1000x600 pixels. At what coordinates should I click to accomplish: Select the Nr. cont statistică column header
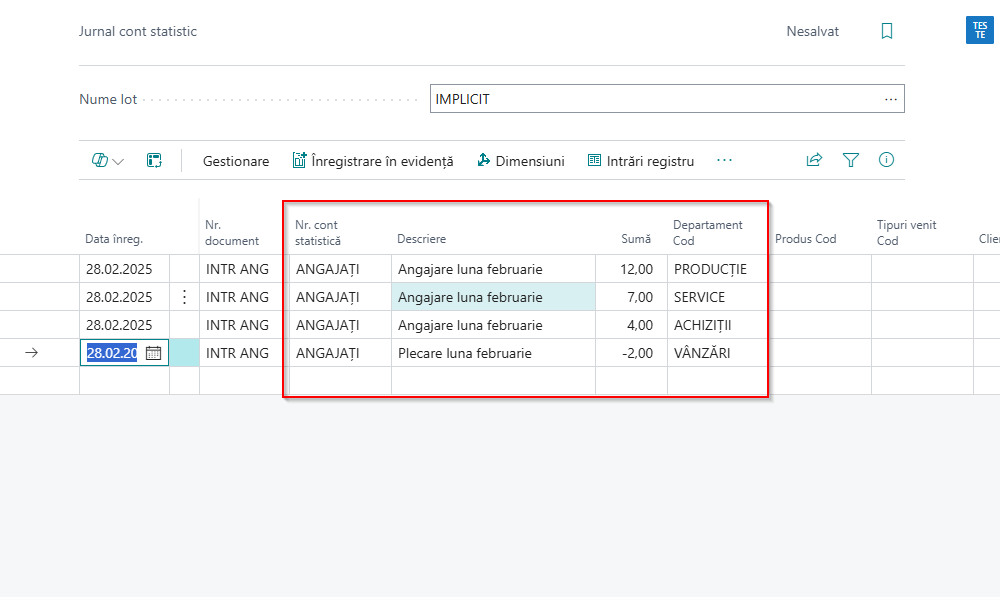pos(318,233)
